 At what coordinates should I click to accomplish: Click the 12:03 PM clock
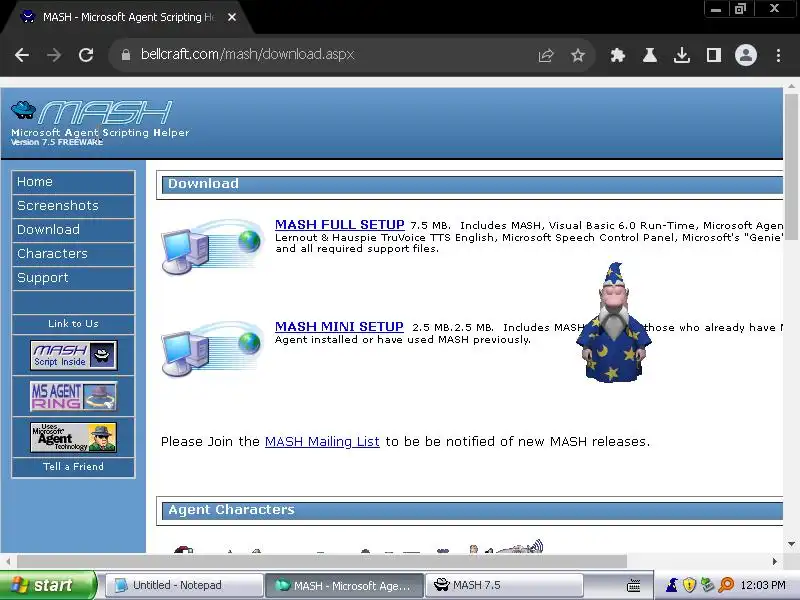(x=763, y=585)
